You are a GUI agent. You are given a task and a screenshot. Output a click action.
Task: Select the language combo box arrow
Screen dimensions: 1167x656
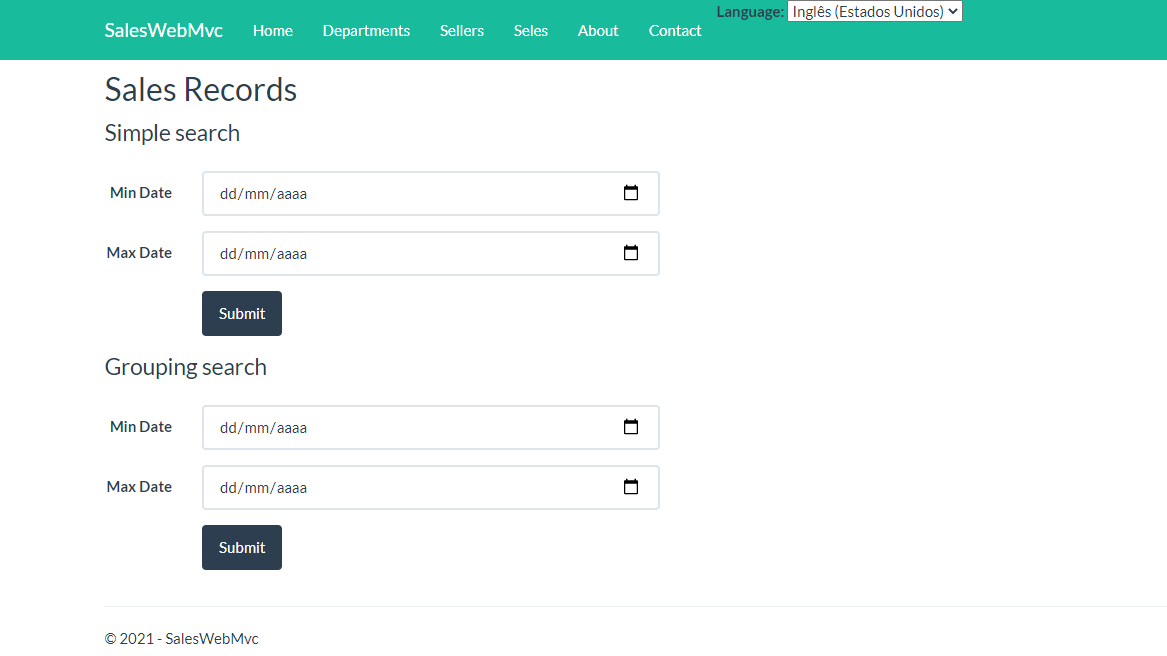952,11
